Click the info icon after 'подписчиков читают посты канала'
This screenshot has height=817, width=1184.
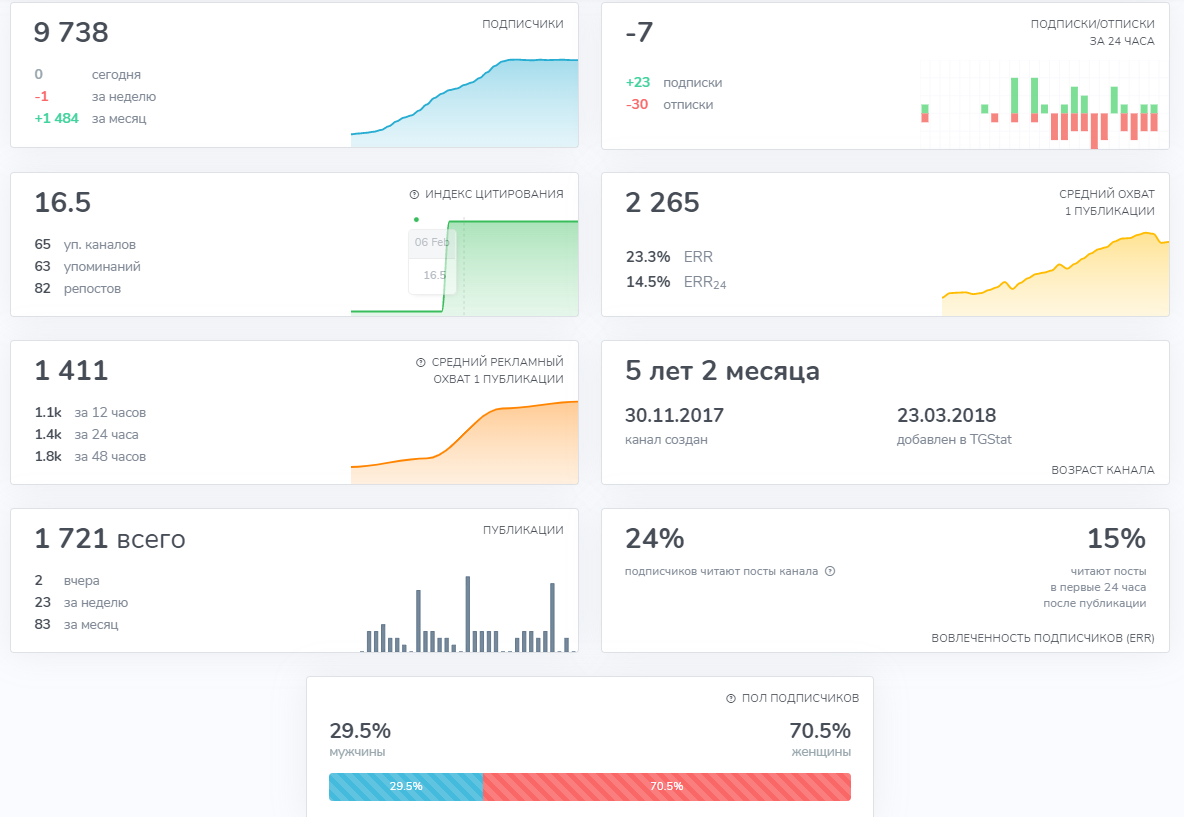[x=830, y=571]
